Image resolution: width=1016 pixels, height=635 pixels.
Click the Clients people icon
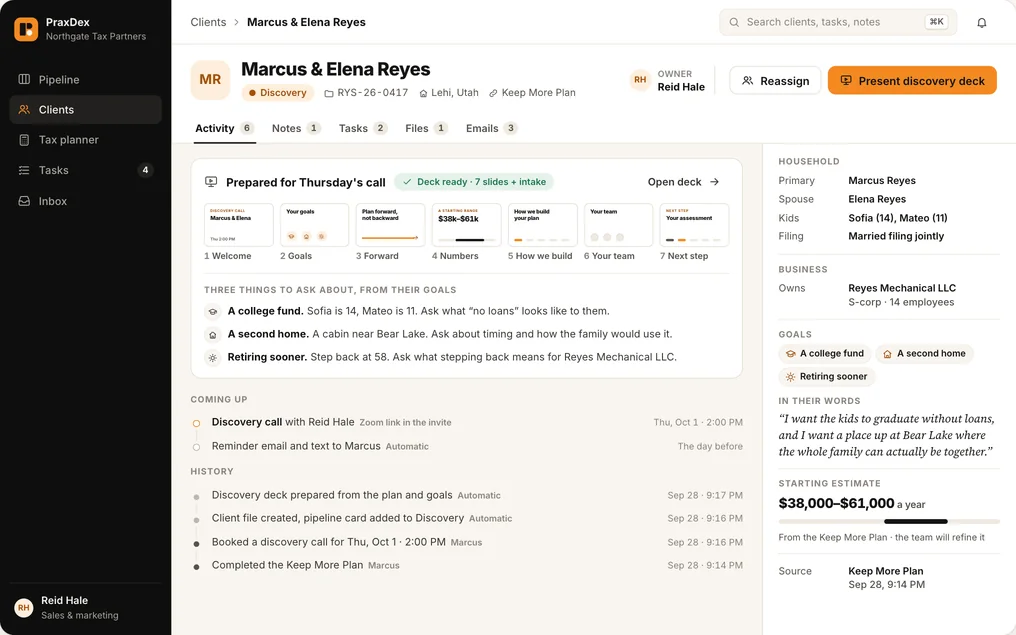click(x=24, y=110)
